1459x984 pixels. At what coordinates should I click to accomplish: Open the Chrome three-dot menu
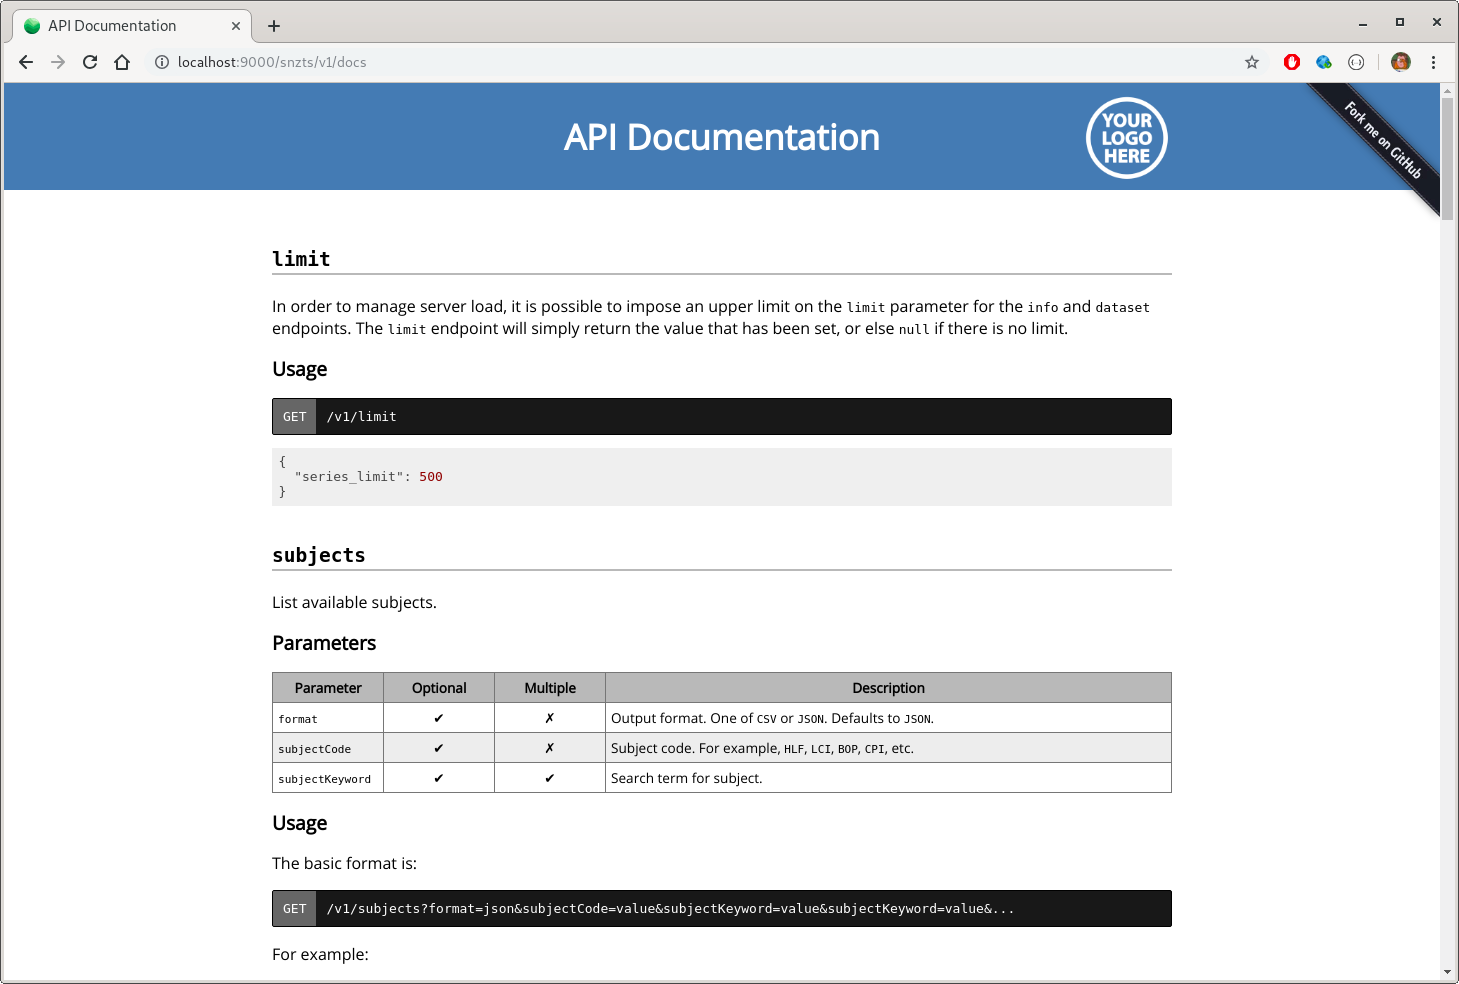[1433, 62]
